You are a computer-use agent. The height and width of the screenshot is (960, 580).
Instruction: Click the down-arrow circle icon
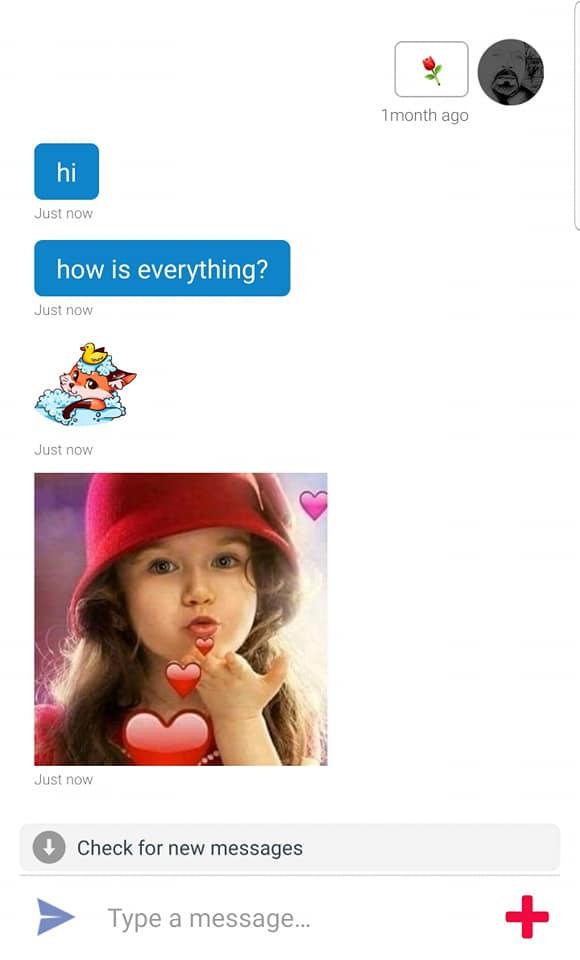[x=49, y=847]
